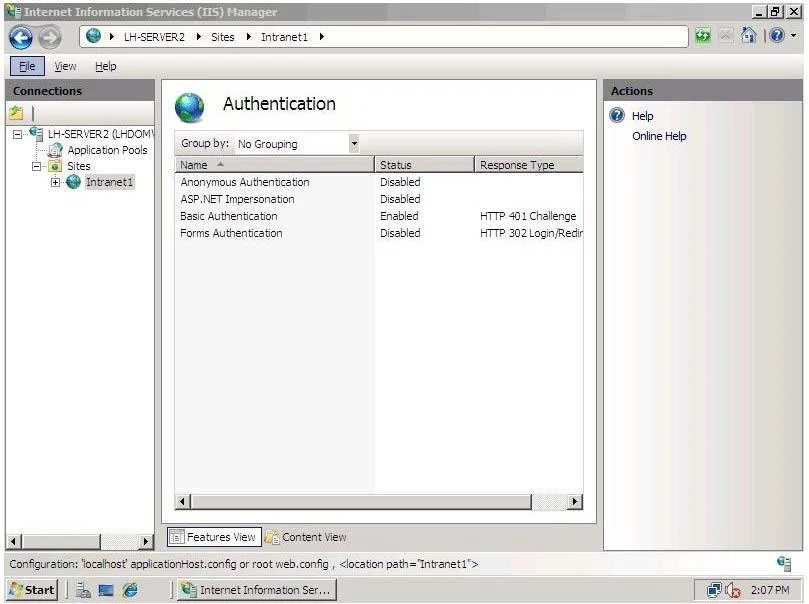Collapse the LH-SERVER2 tree node
Screen dimensions: 809x604
[18, 134]
